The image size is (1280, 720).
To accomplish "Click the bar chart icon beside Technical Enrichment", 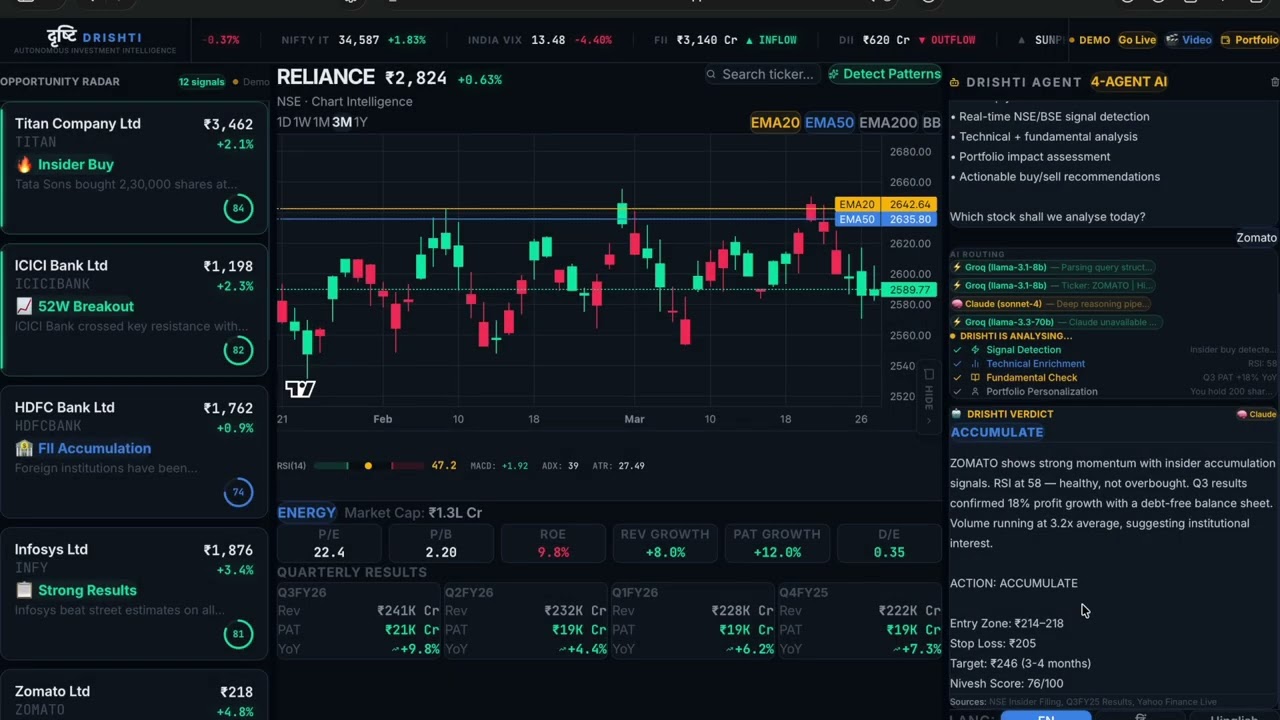I will tap(975, 364).
